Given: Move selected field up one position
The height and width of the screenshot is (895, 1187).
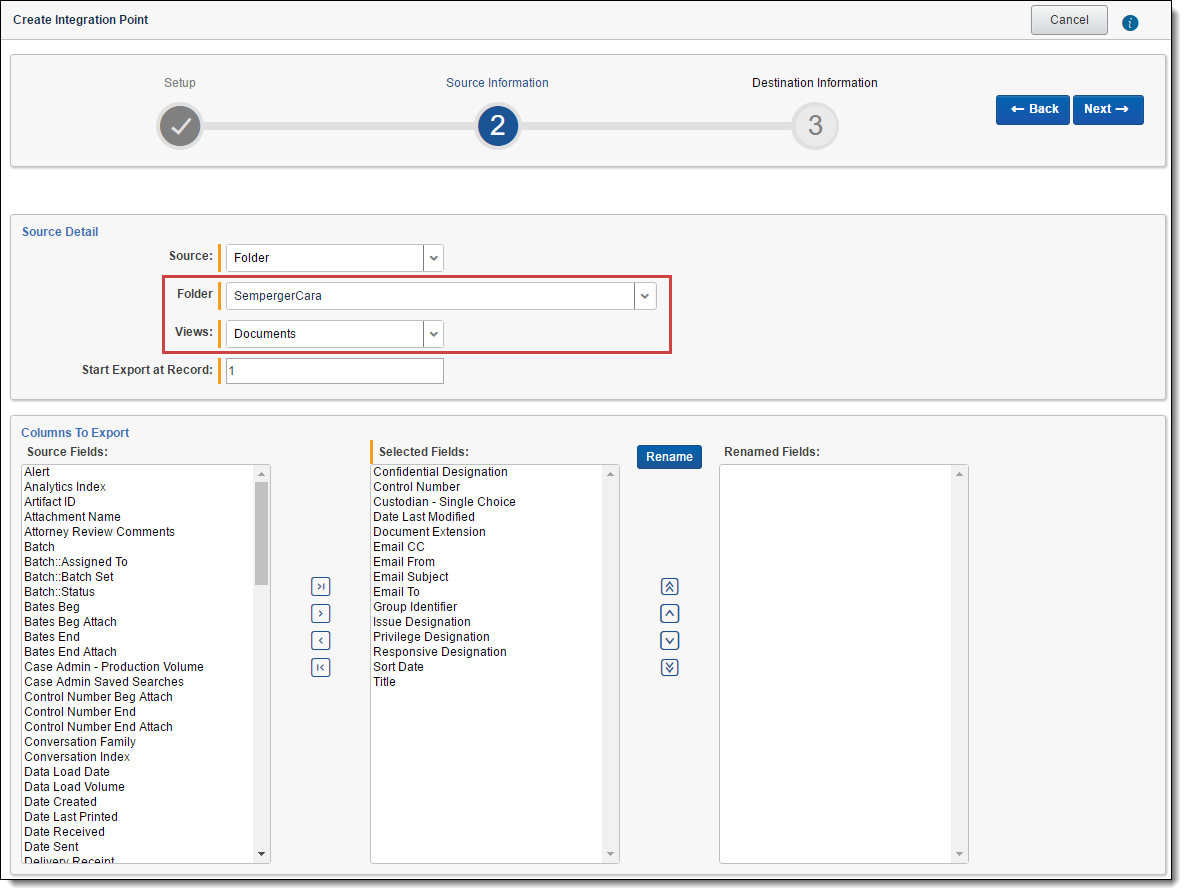Looking at the screenshot, I should click(670, 614).
